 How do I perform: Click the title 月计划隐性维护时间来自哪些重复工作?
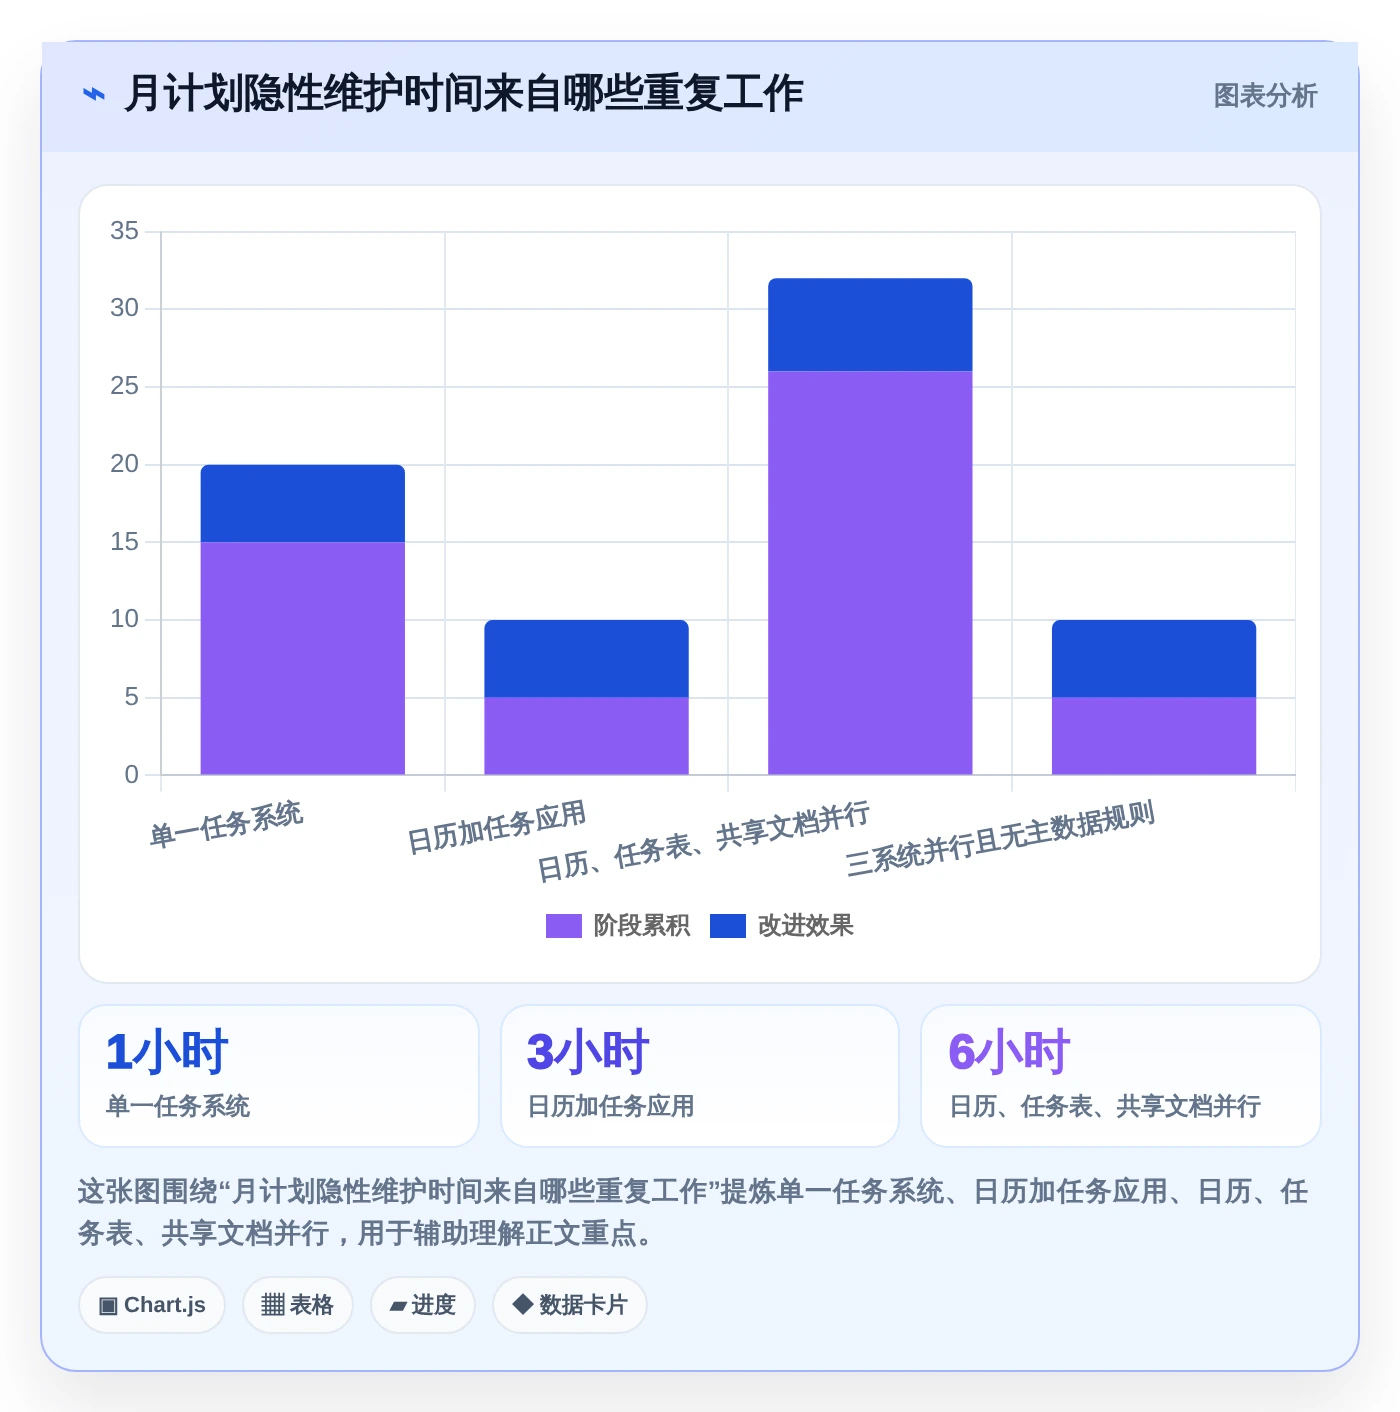464,94
